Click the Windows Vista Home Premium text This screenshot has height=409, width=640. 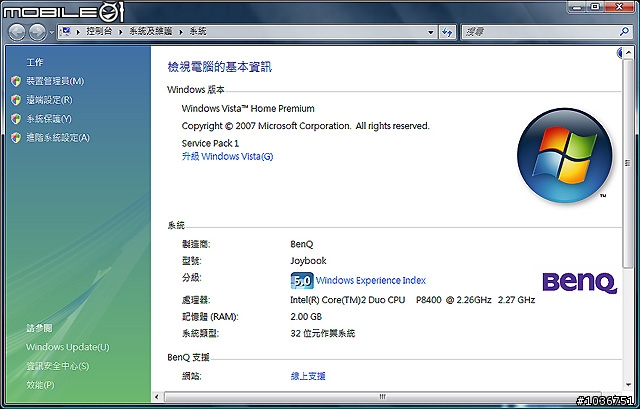[x=248, y=109]
